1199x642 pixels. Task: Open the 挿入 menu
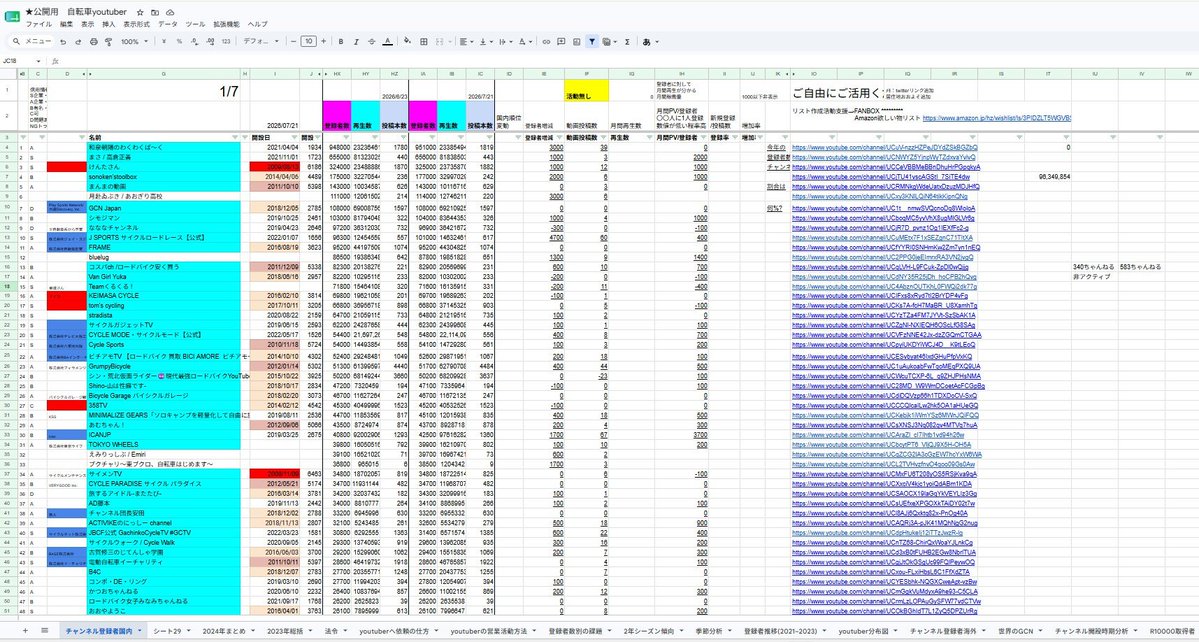(x=109, y=24)
